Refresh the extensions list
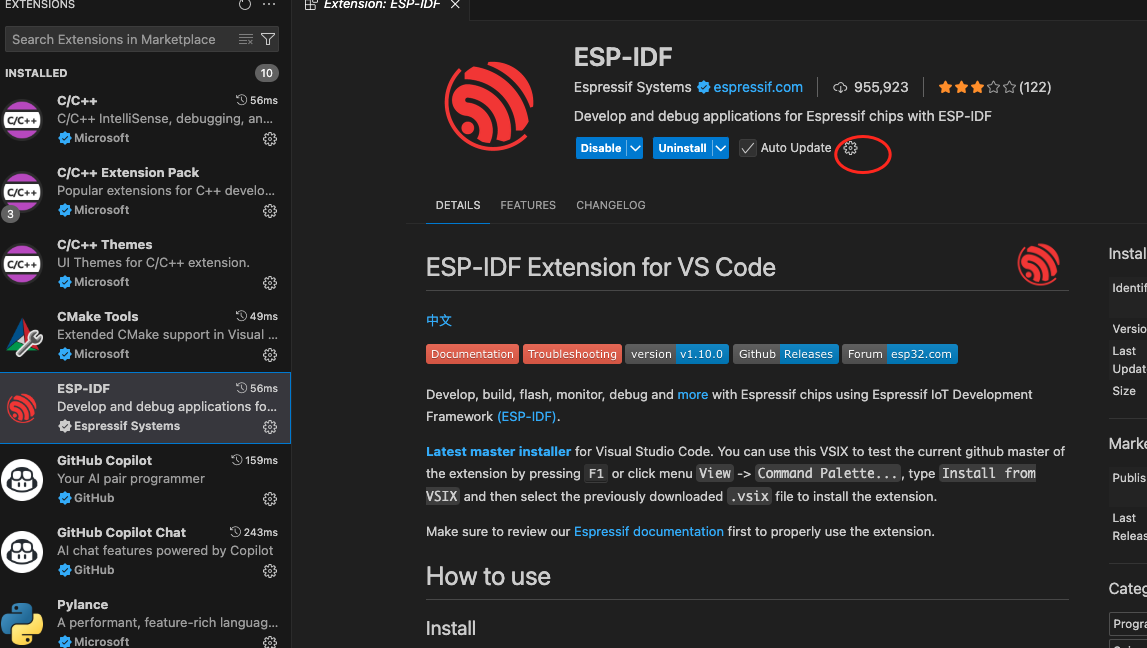Viewport: 1147px width, 648px height. [244, 4]
